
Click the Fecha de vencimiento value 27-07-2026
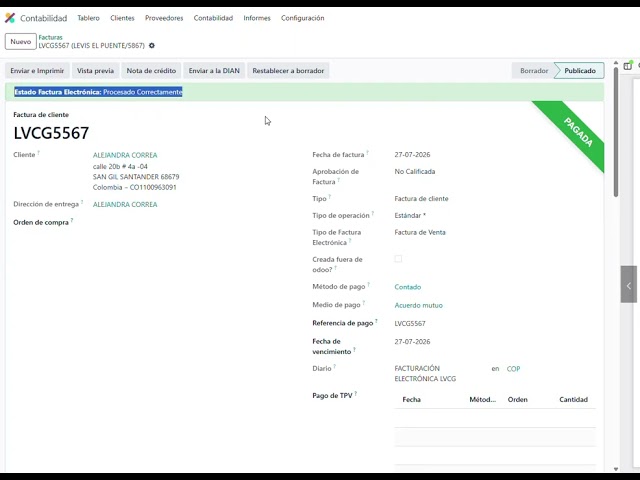tap(412, 342)
